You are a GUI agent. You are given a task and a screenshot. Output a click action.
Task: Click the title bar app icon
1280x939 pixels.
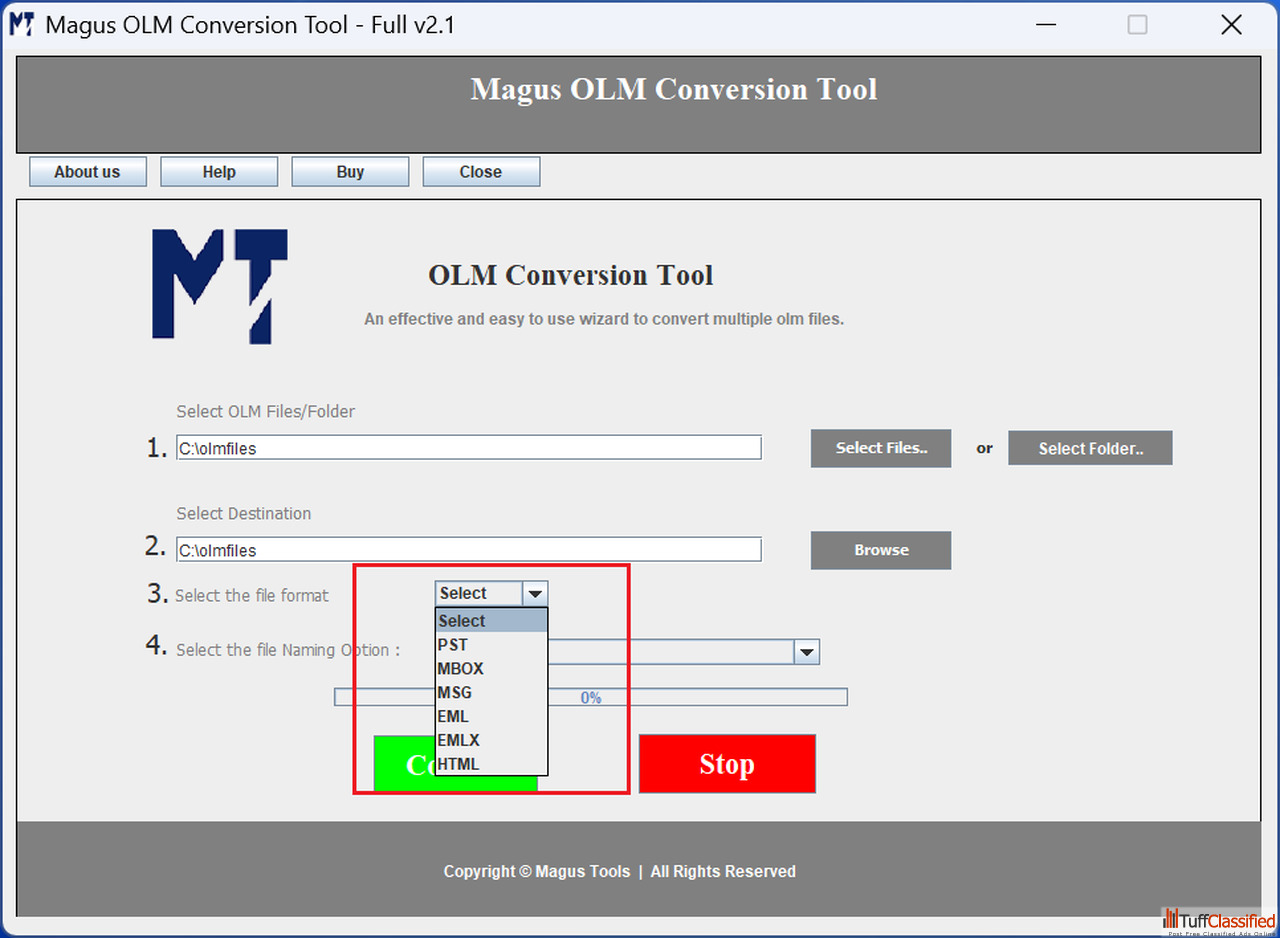point(22,25)
